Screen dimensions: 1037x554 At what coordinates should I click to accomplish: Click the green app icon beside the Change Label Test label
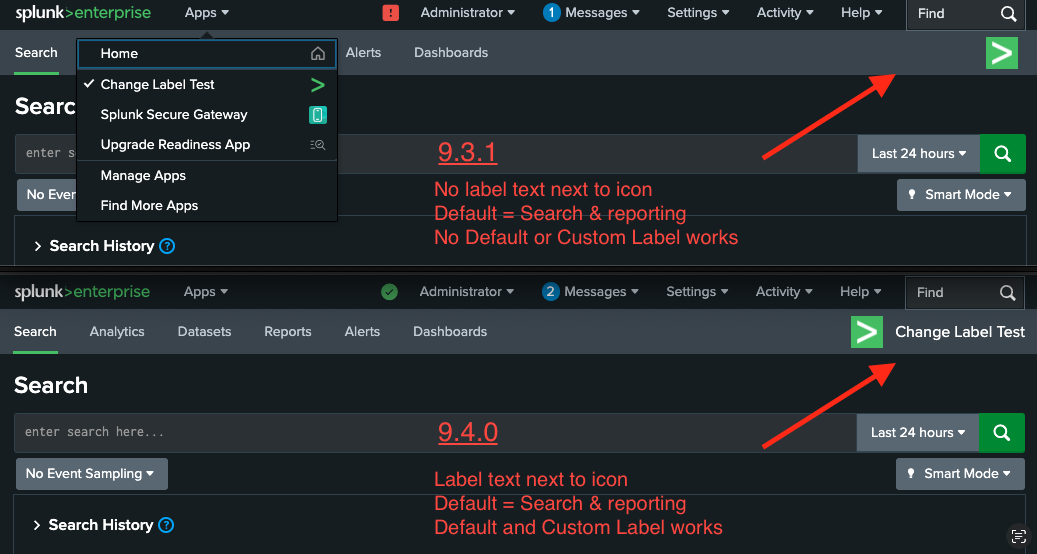coord(867,332)
